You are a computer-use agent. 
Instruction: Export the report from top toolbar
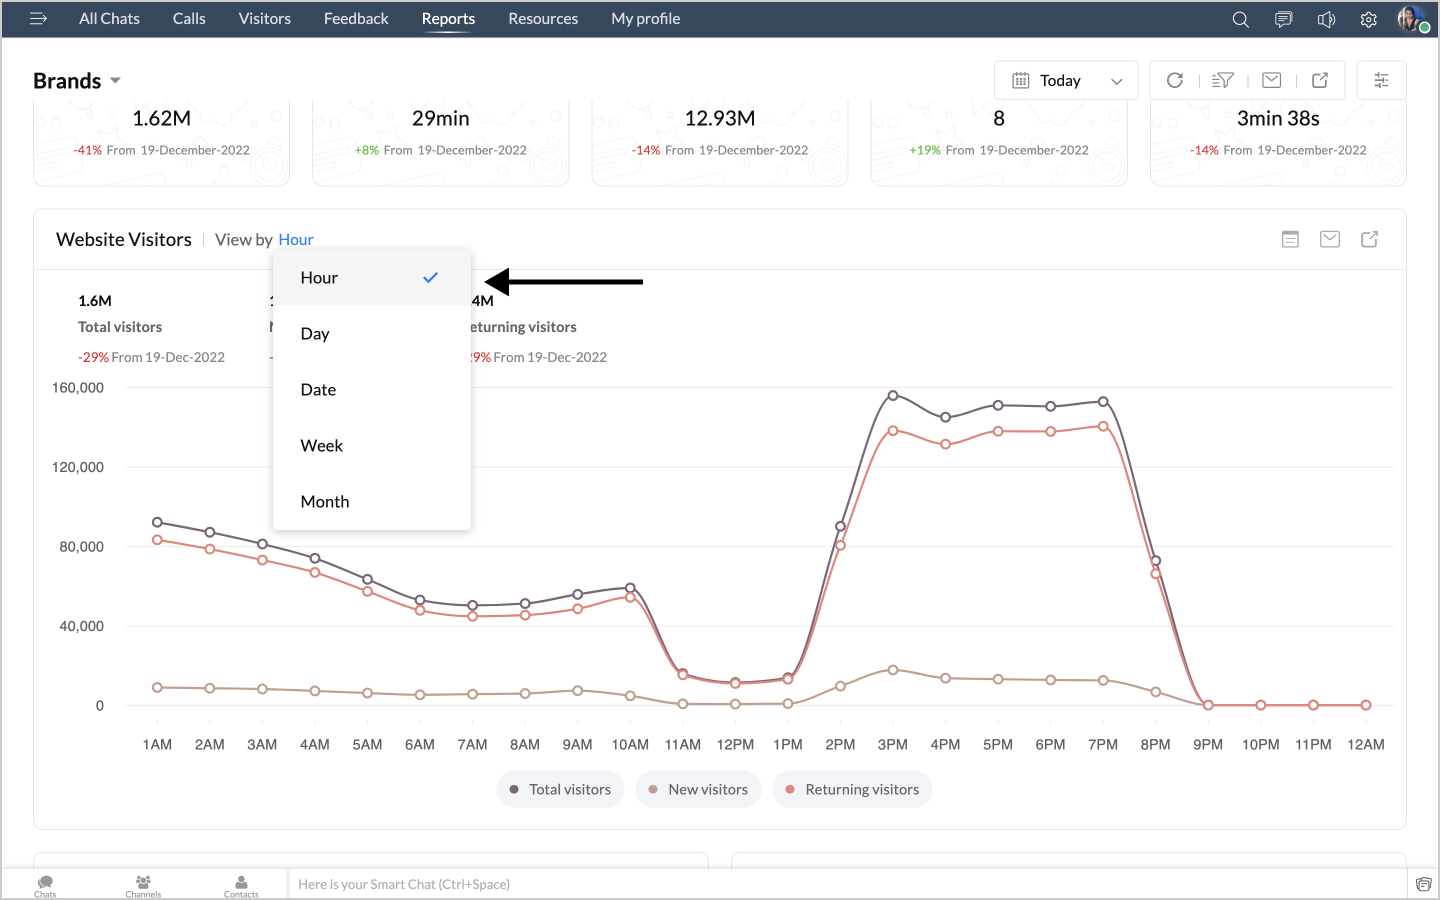tap(1320, 80)
